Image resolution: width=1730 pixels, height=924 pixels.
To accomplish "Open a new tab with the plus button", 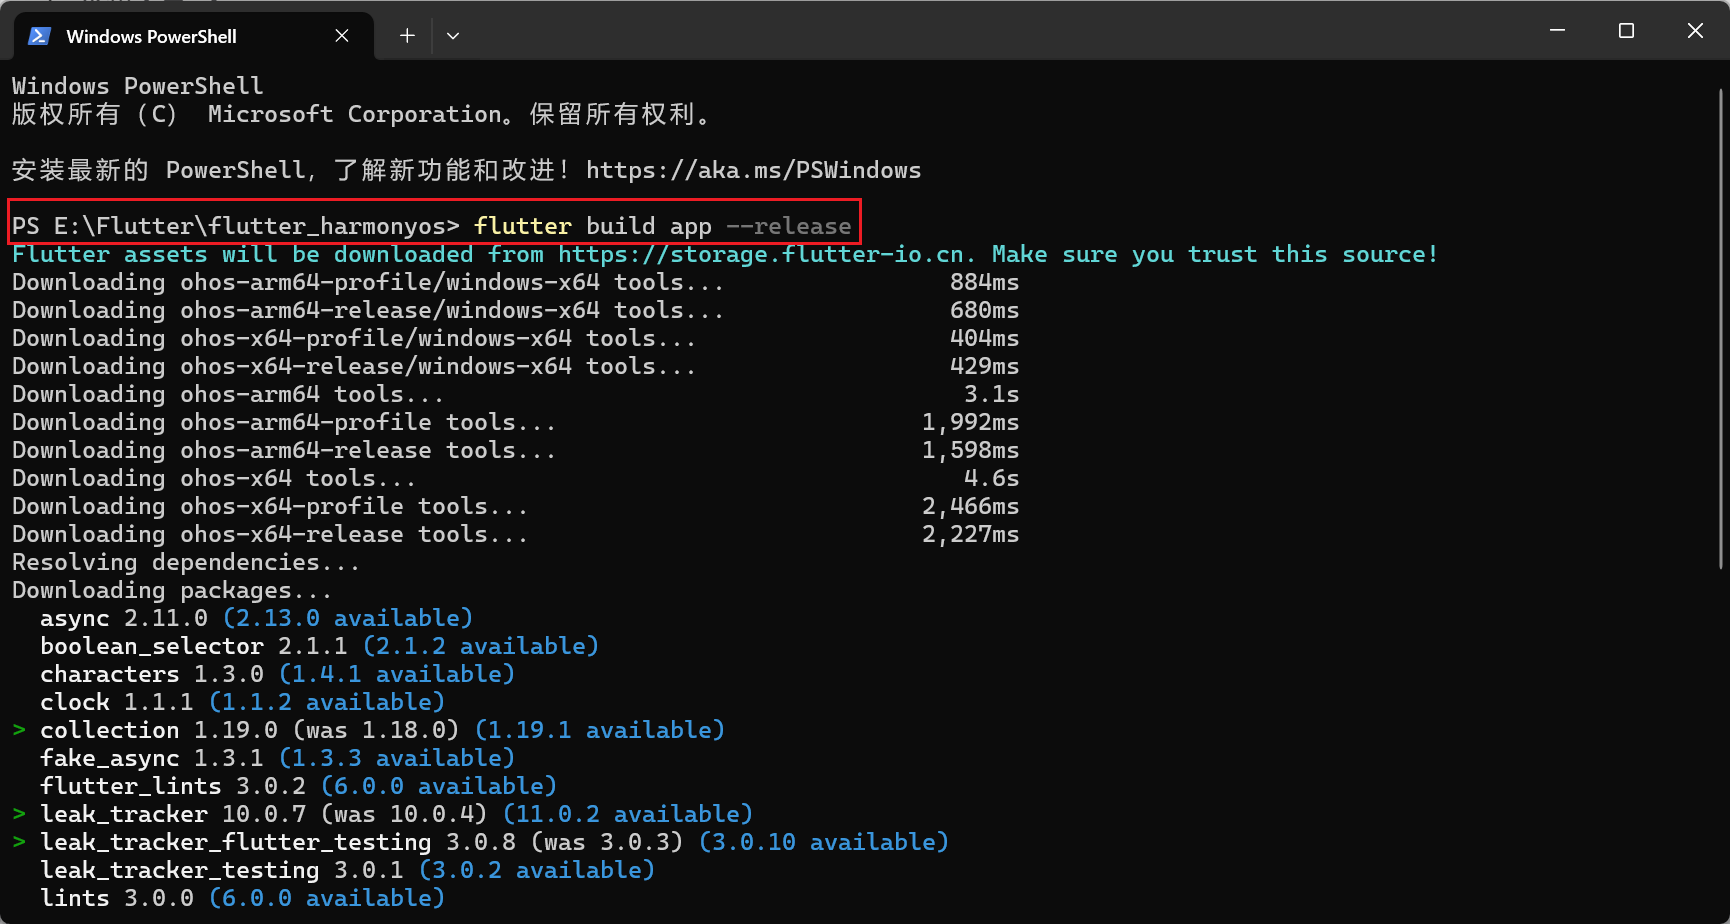I will pyautogui.click(x=407, y=36).
